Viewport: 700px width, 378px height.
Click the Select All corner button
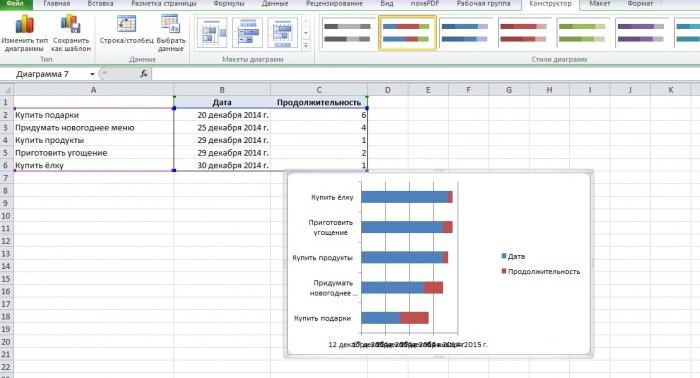point(7,90)
